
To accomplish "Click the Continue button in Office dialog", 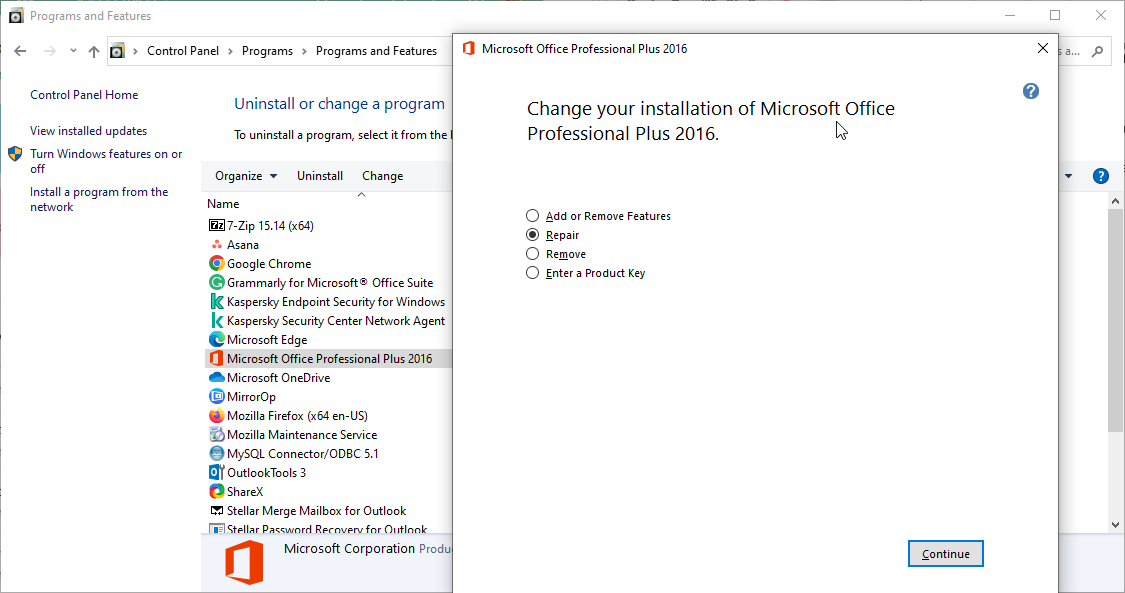I will pos(946,554).
